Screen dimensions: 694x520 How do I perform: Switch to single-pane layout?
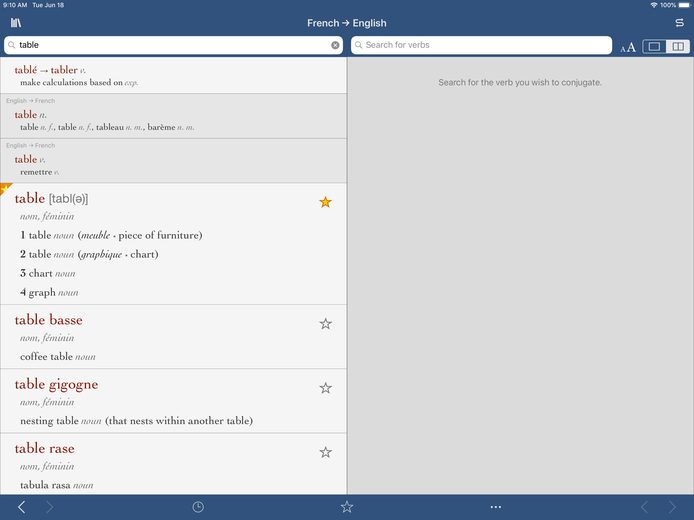pos(654,46)
